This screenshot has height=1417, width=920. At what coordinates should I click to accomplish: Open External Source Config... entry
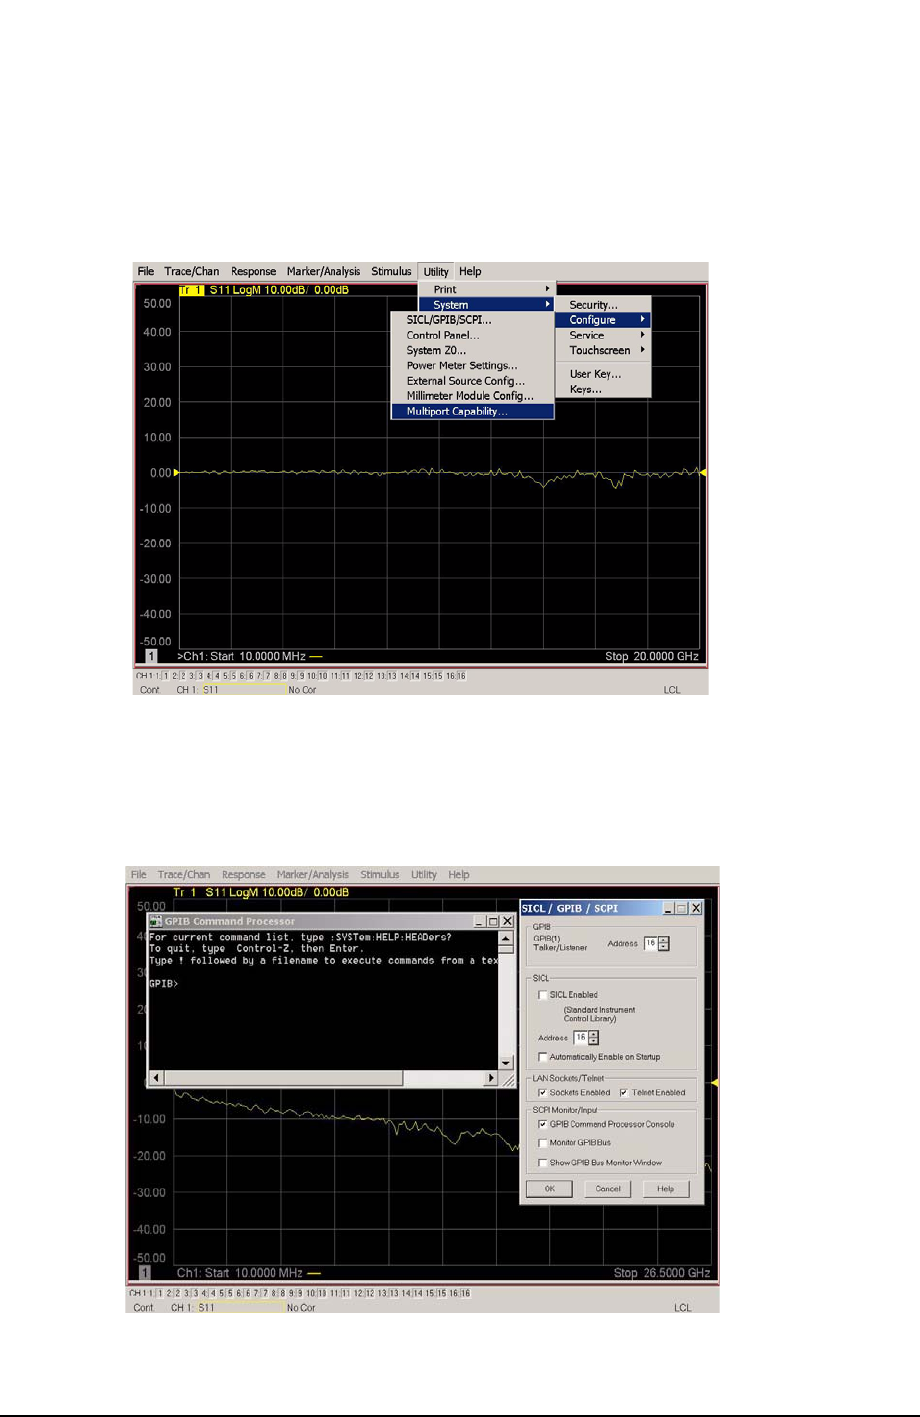[x=472, y=380]
